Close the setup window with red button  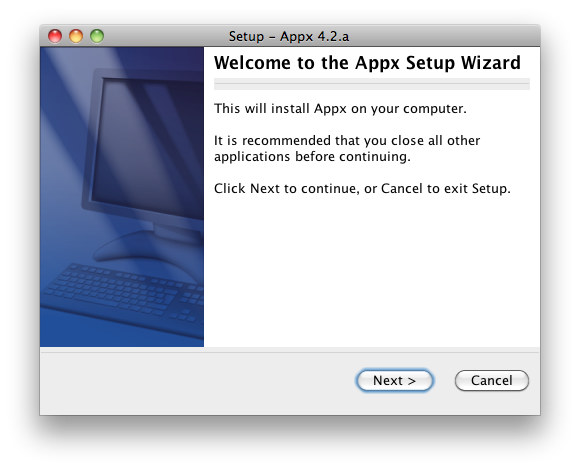55,36
